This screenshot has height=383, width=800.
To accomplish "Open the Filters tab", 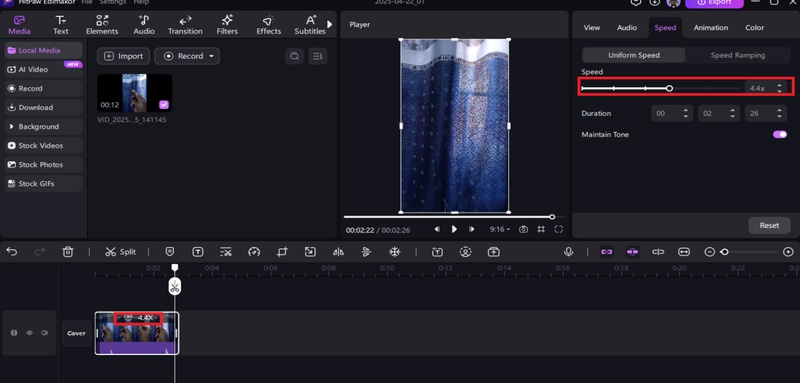I will pos(227,25).
